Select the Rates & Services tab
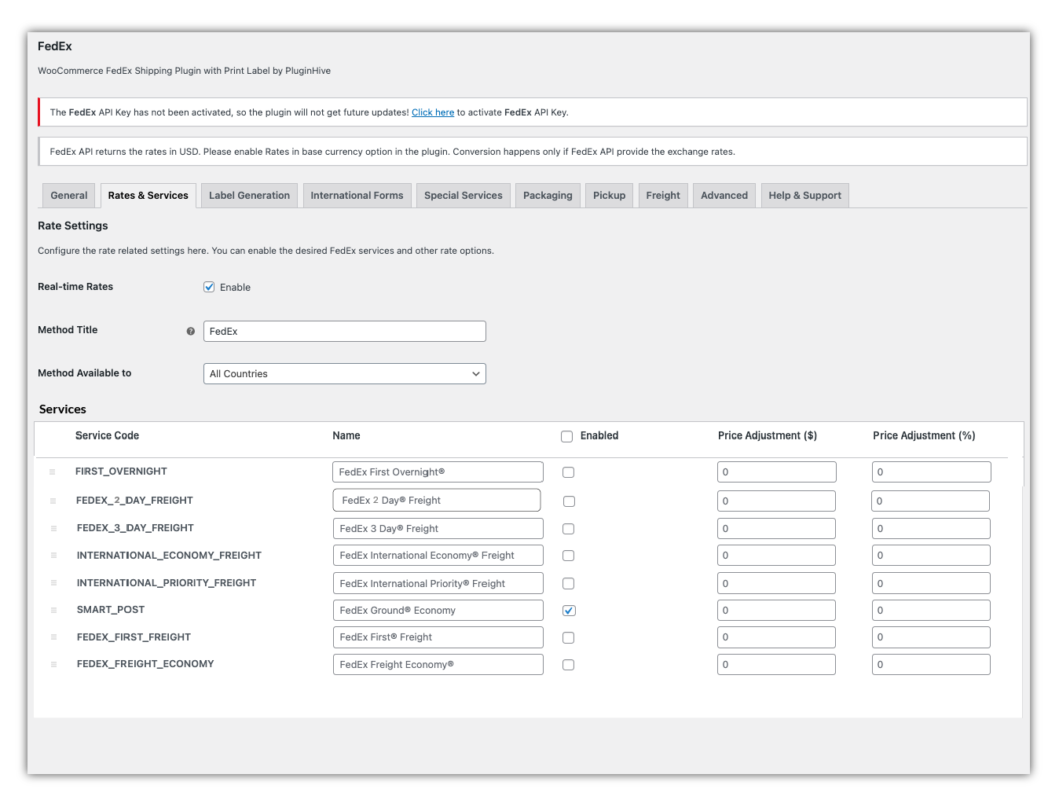Viewport: 1059px width, 800px height. [148, 196]
